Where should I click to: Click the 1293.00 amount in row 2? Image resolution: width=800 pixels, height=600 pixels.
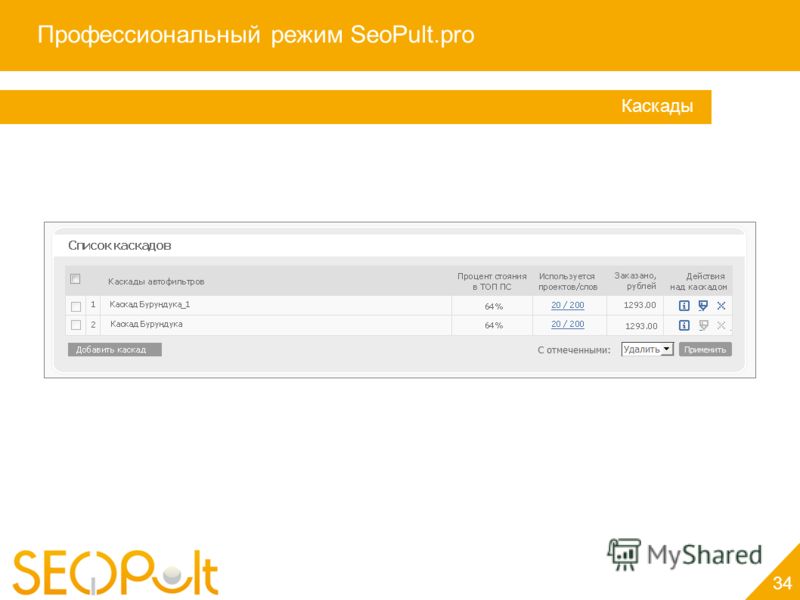(x=641, y=326)
